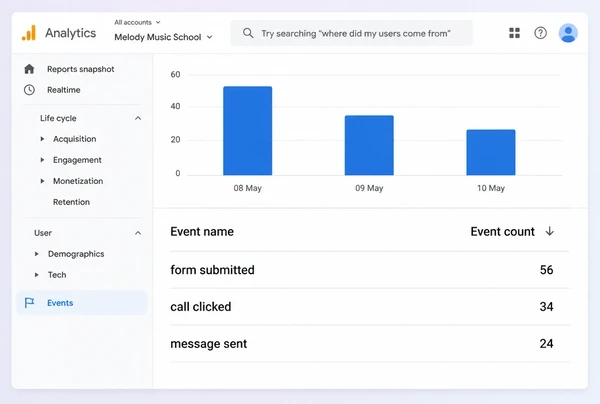The height and width of the screenshot is (404, 600).
Task: Click the home icon beside Reports snapshot
Action: click(x=29, y=69)
